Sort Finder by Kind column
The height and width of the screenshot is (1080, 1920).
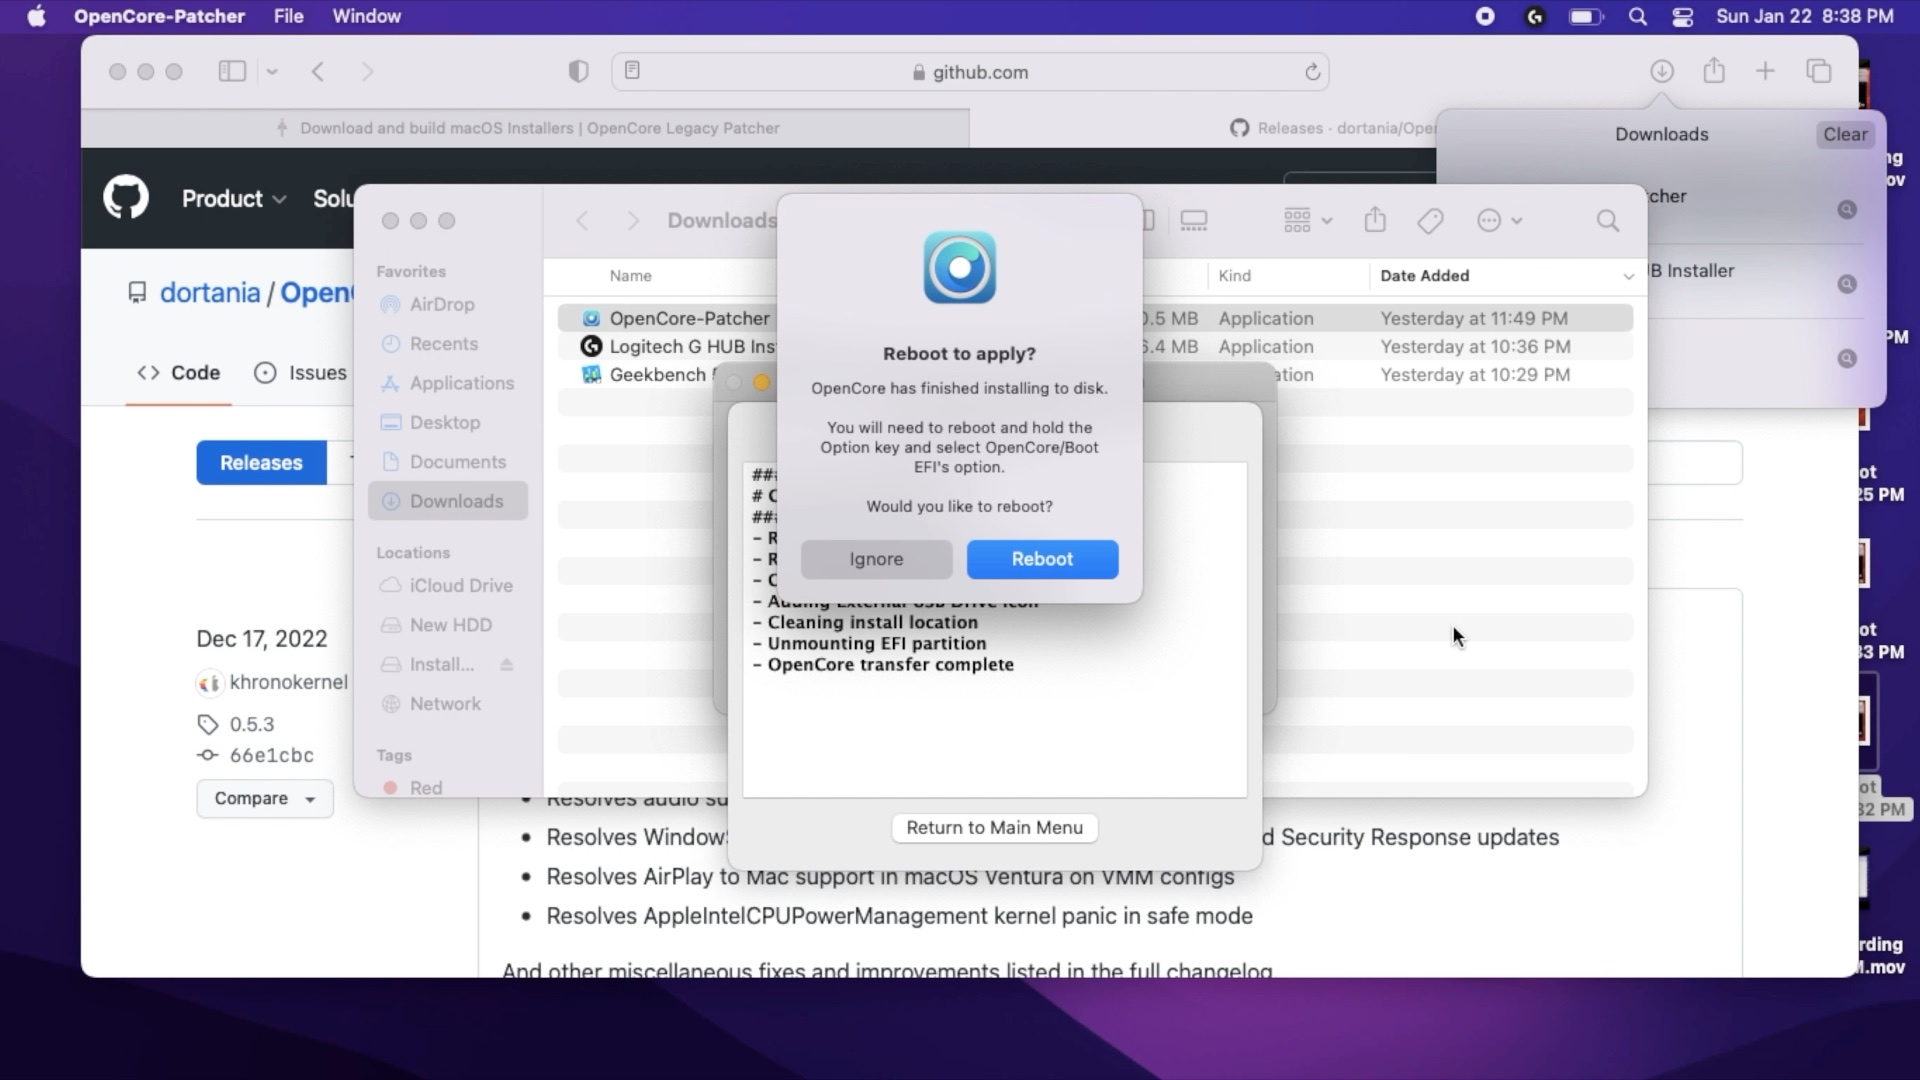click(x=1288, y=276)
